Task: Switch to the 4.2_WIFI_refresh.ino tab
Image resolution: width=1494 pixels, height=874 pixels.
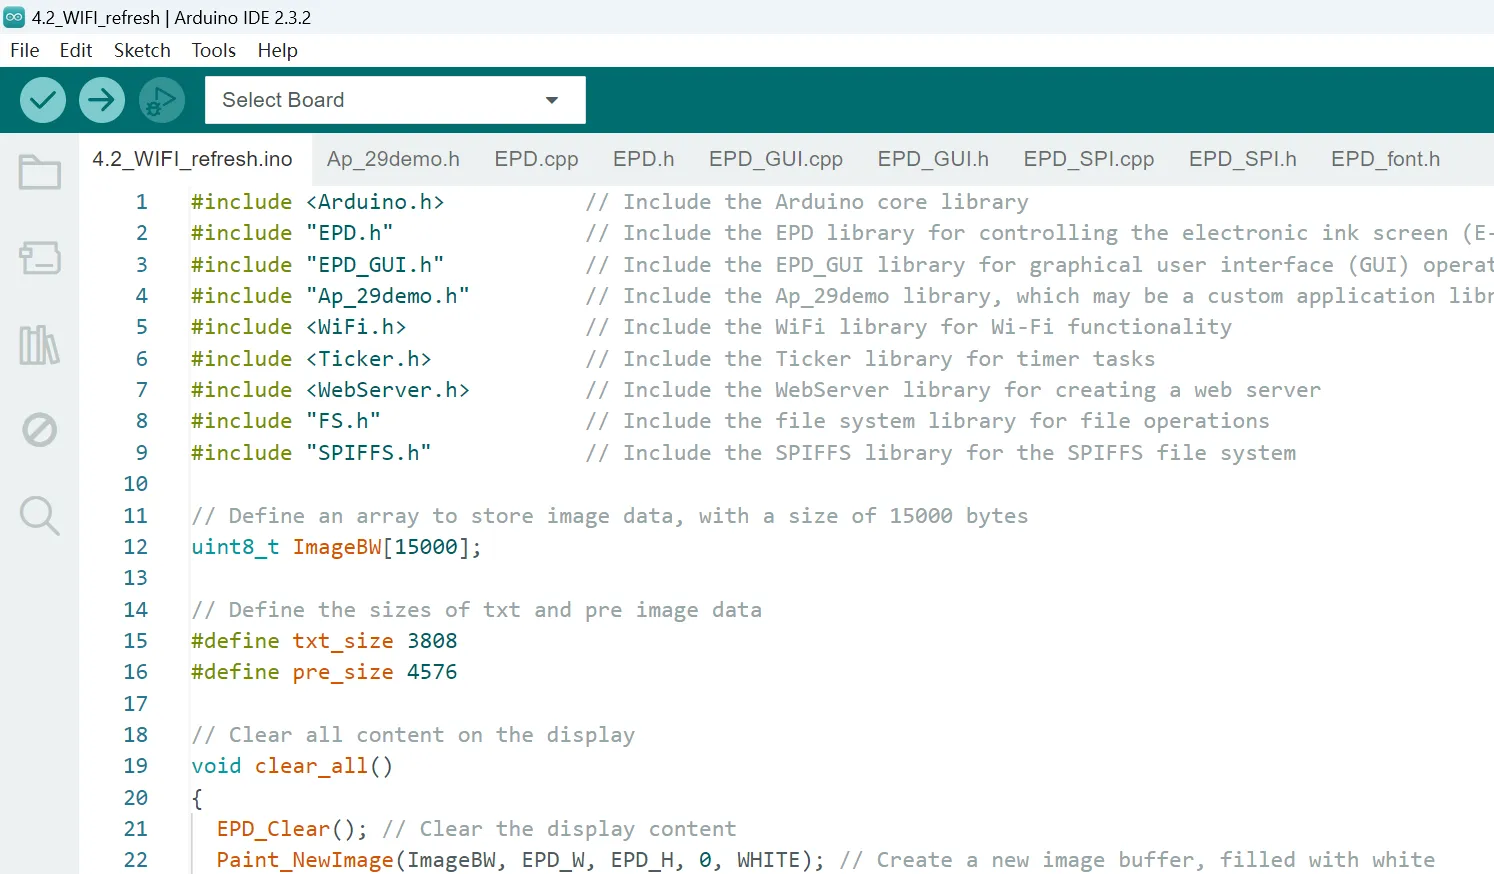Action: (193, 159)
